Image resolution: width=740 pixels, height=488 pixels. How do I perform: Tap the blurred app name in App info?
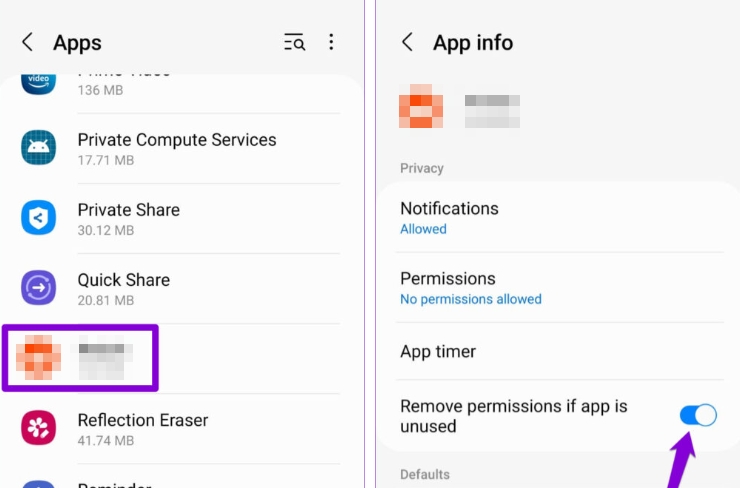pos(492,111)
